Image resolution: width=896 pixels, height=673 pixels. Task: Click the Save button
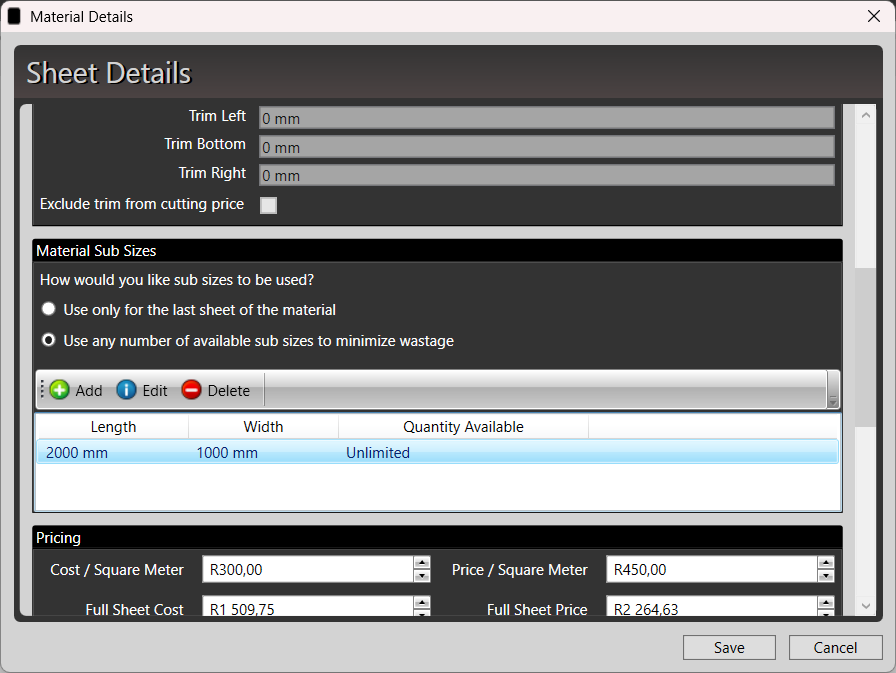[729, 648]
